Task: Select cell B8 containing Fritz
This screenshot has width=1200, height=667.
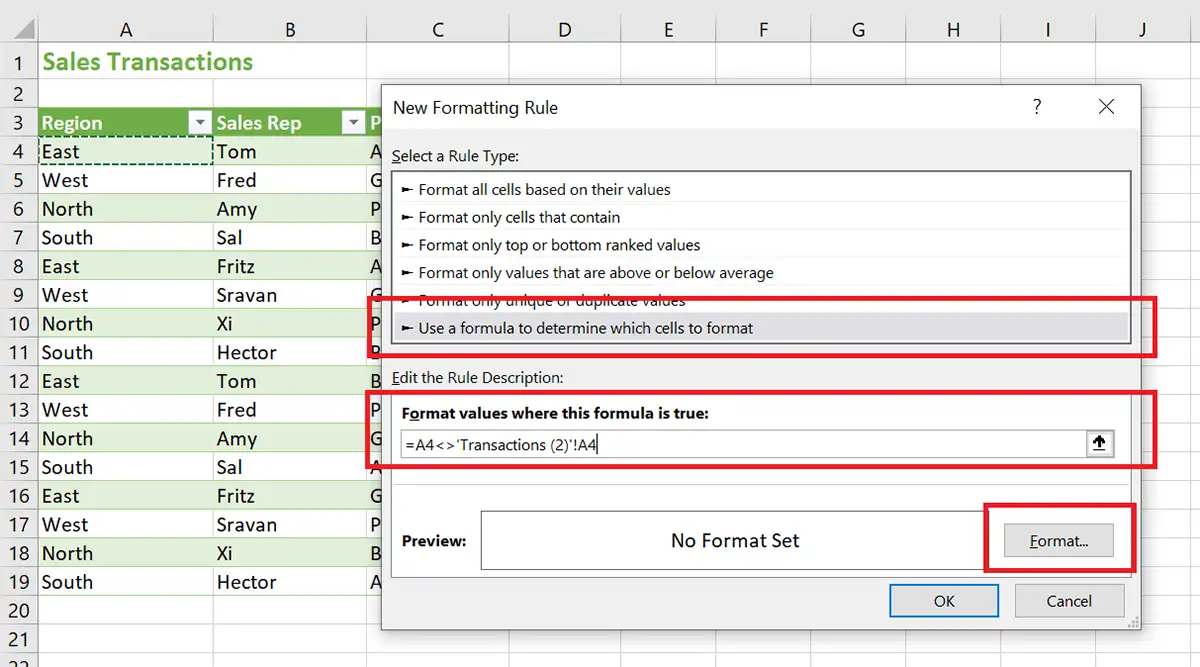Action: pos(290,267)
